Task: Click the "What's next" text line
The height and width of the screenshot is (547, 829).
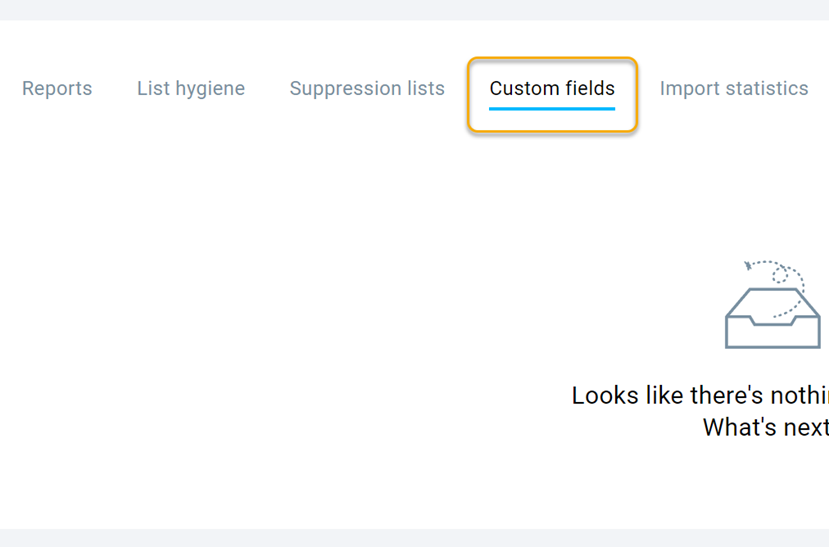Action: click(766, 428)
